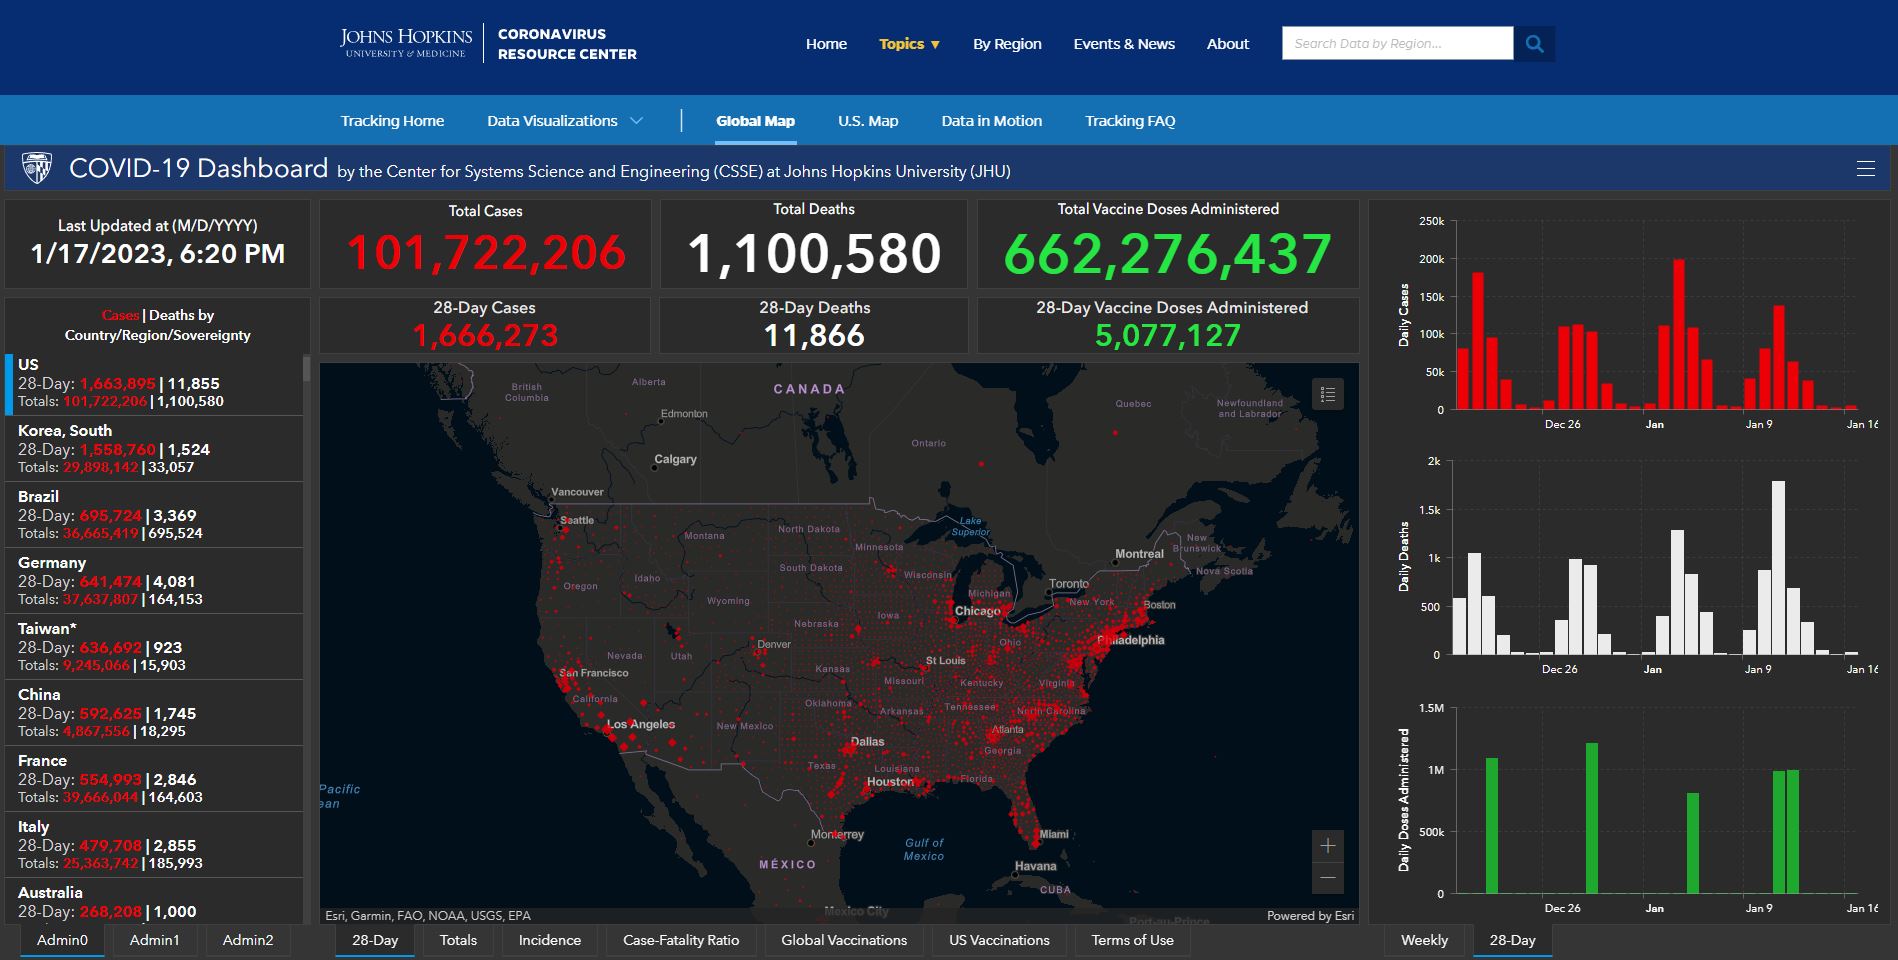Select China in the country list
The height and width of the screenshot is (960, 1898).
tap(154, 713)
